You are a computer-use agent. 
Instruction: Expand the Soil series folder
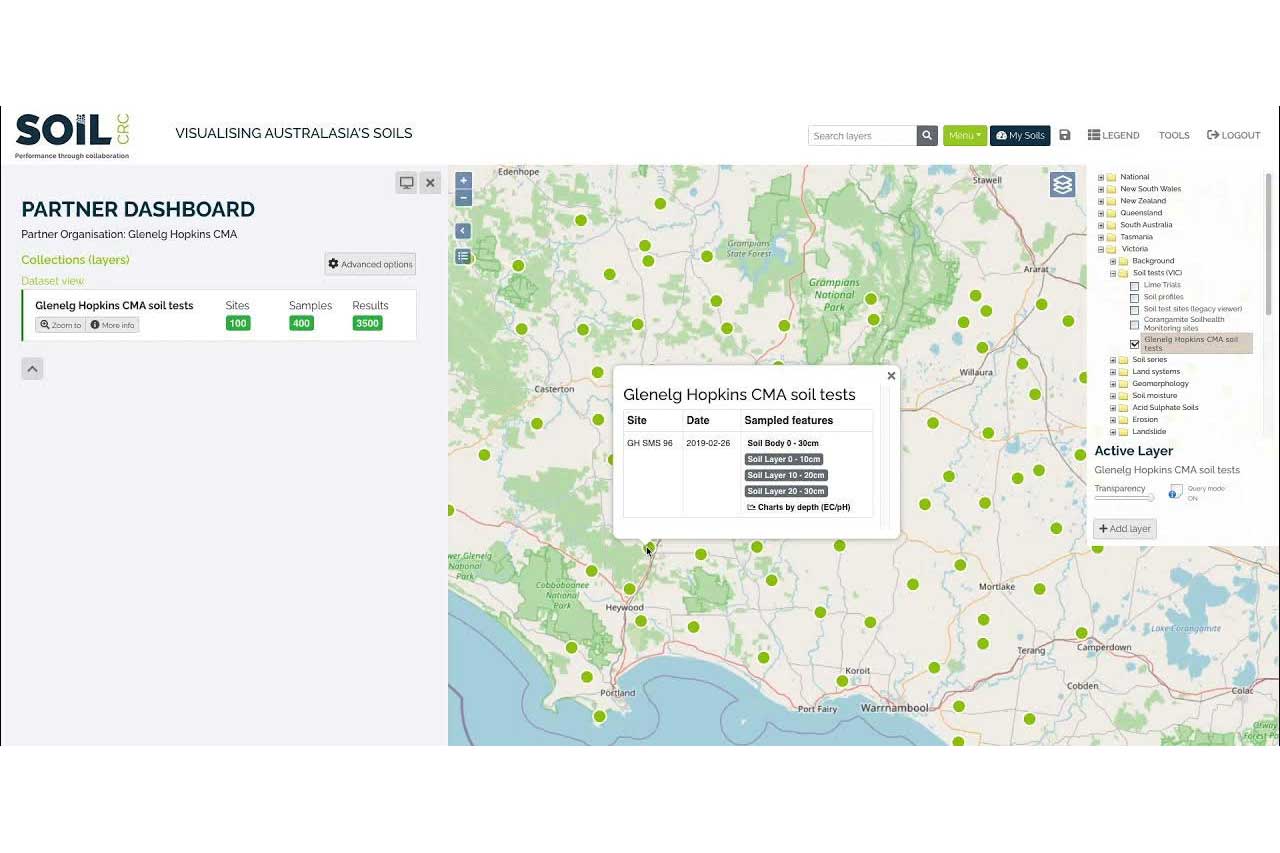[1113, 360]
